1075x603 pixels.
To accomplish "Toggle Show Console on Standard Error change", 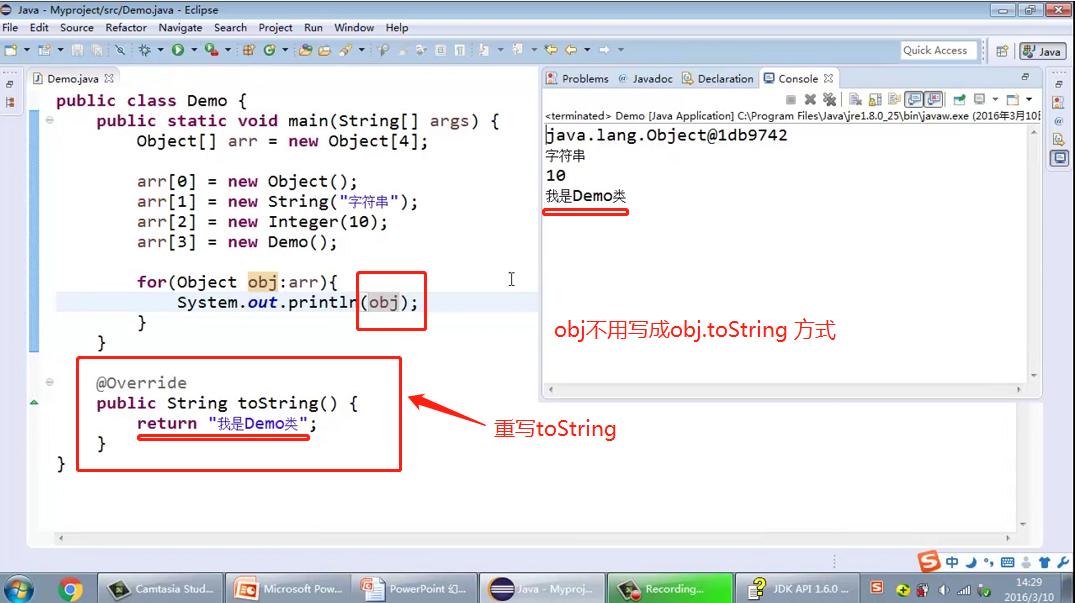I will 933,99.
